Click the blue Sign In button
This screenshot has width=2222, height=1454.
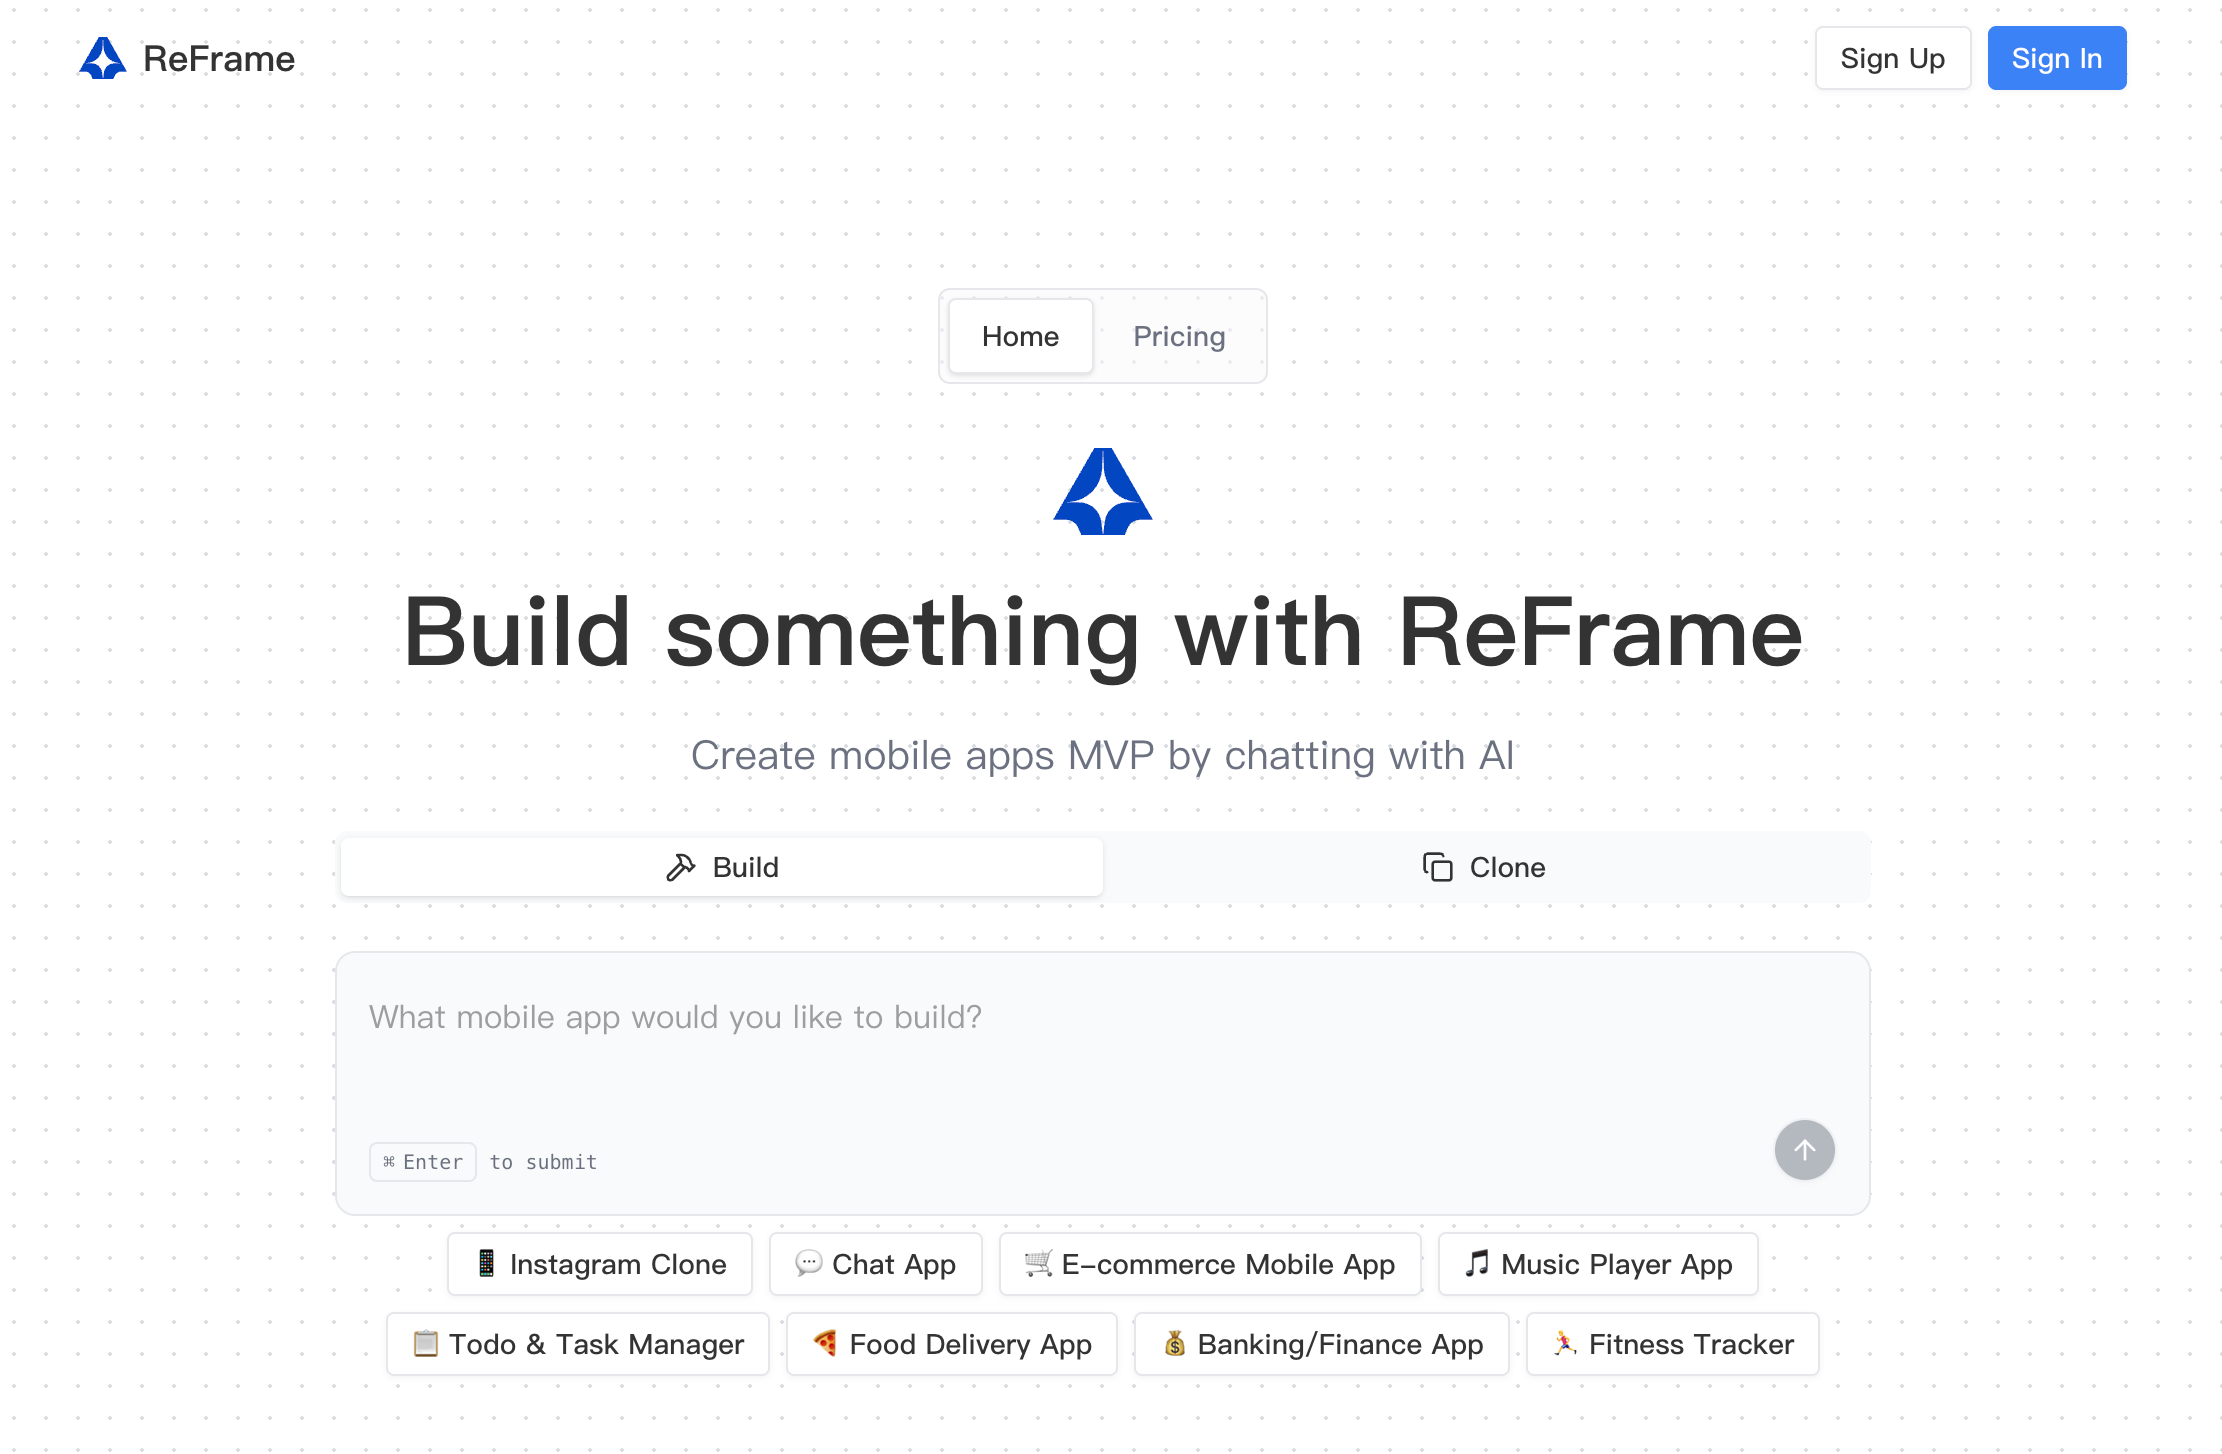tap(2056, 59)
